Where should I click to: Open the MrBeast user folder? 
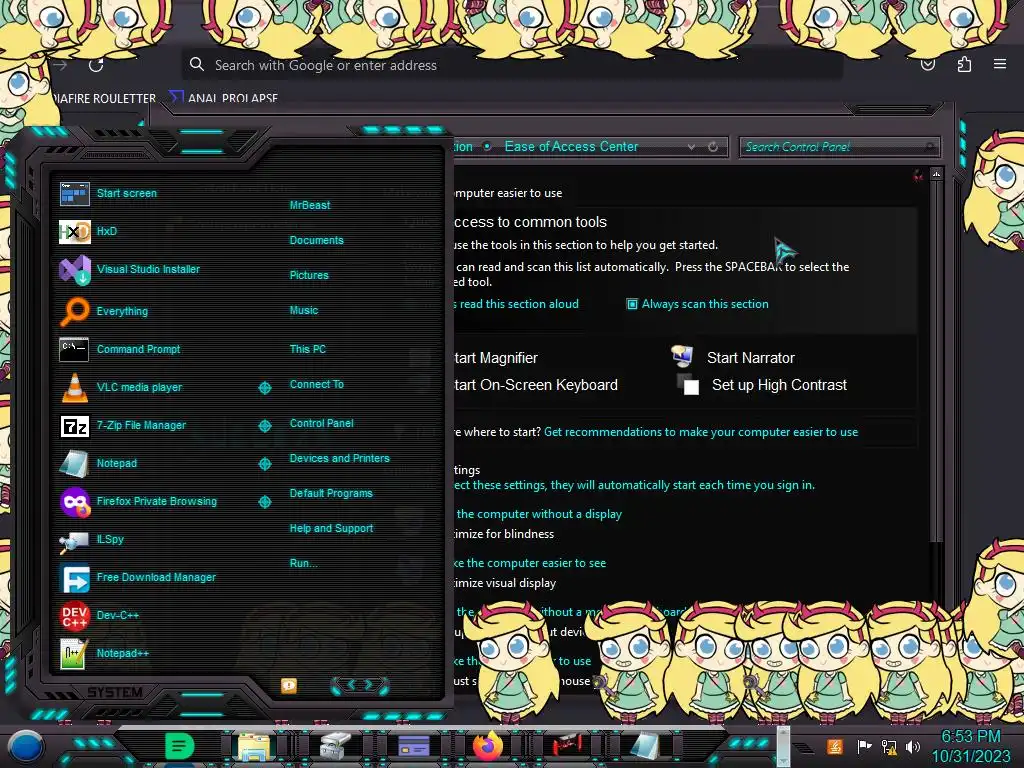coord(310,205)
